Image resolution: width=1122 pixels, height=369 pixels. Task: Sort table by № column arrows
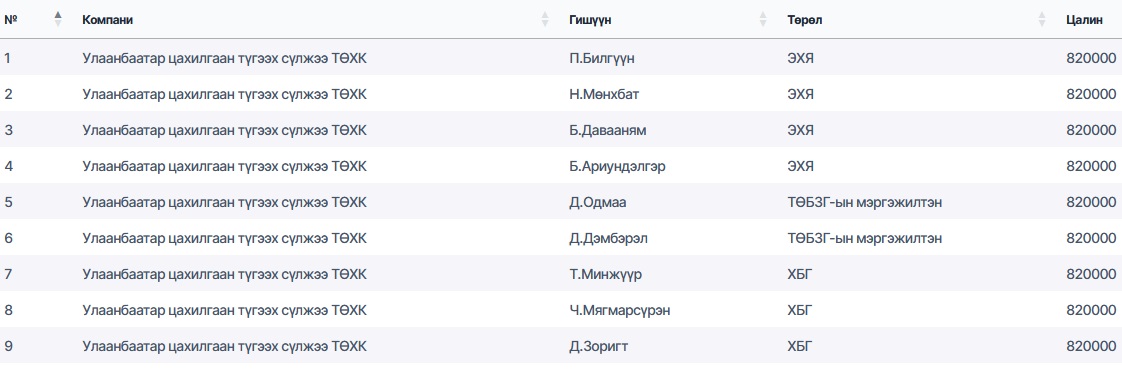pyautogui.click(x=58, y=19)
